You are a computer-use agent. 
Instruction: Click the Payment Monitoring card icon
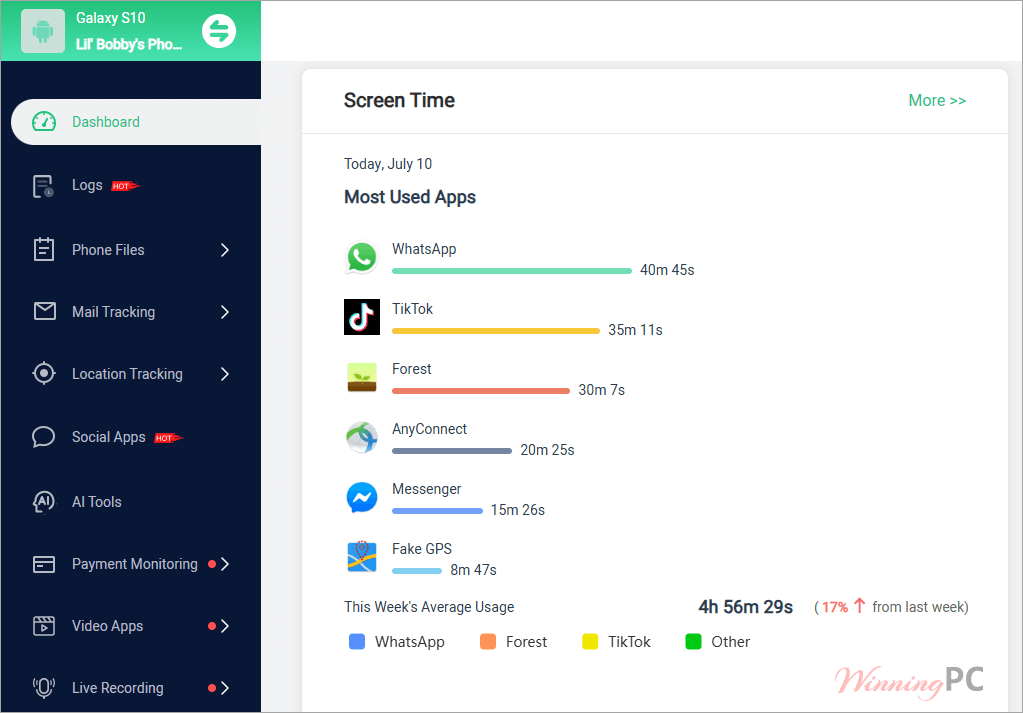coord(44,564)
